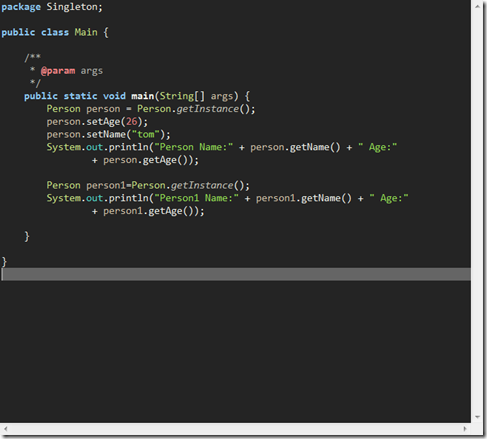
Task: Click the " Age:" string in the first println
Action: (378, 147)
